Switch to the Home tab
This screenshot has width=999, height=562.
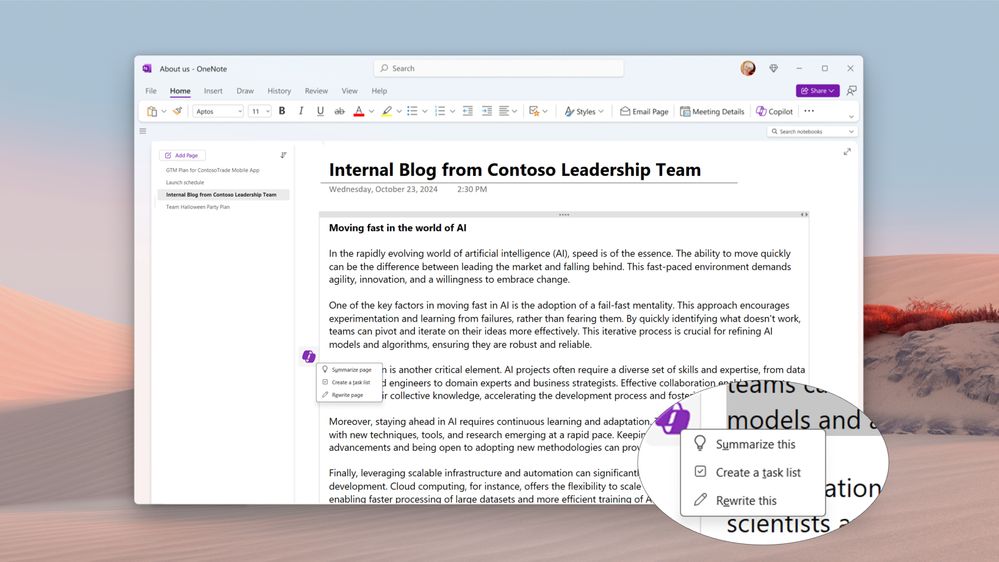[x=180, y=91]
